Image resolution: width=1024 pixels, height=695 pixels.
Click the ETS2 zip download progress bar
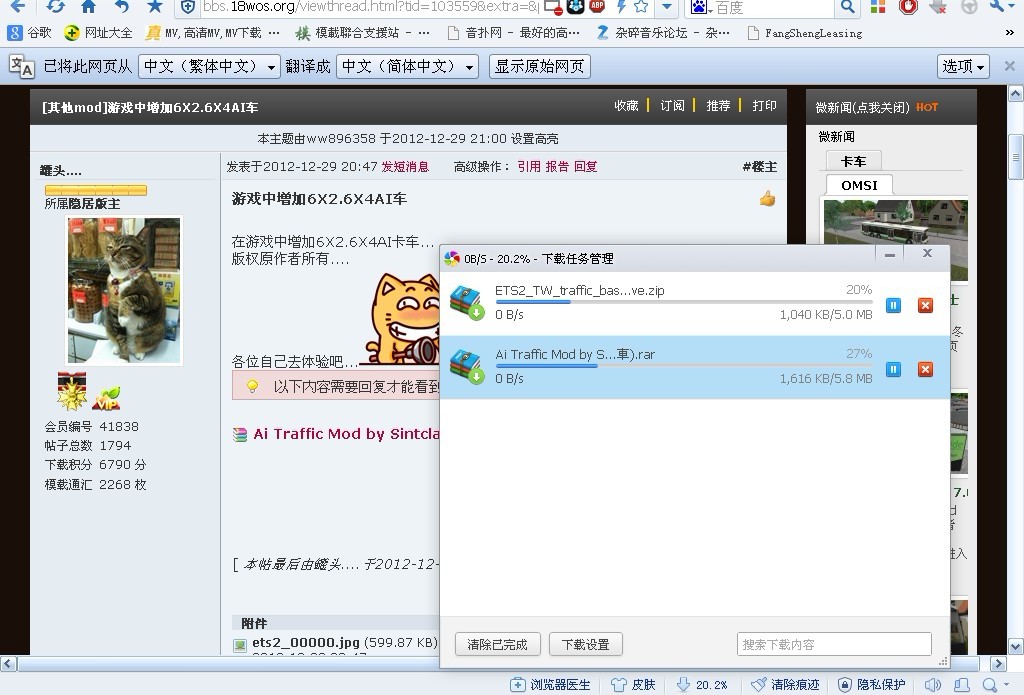pos(683,302)
